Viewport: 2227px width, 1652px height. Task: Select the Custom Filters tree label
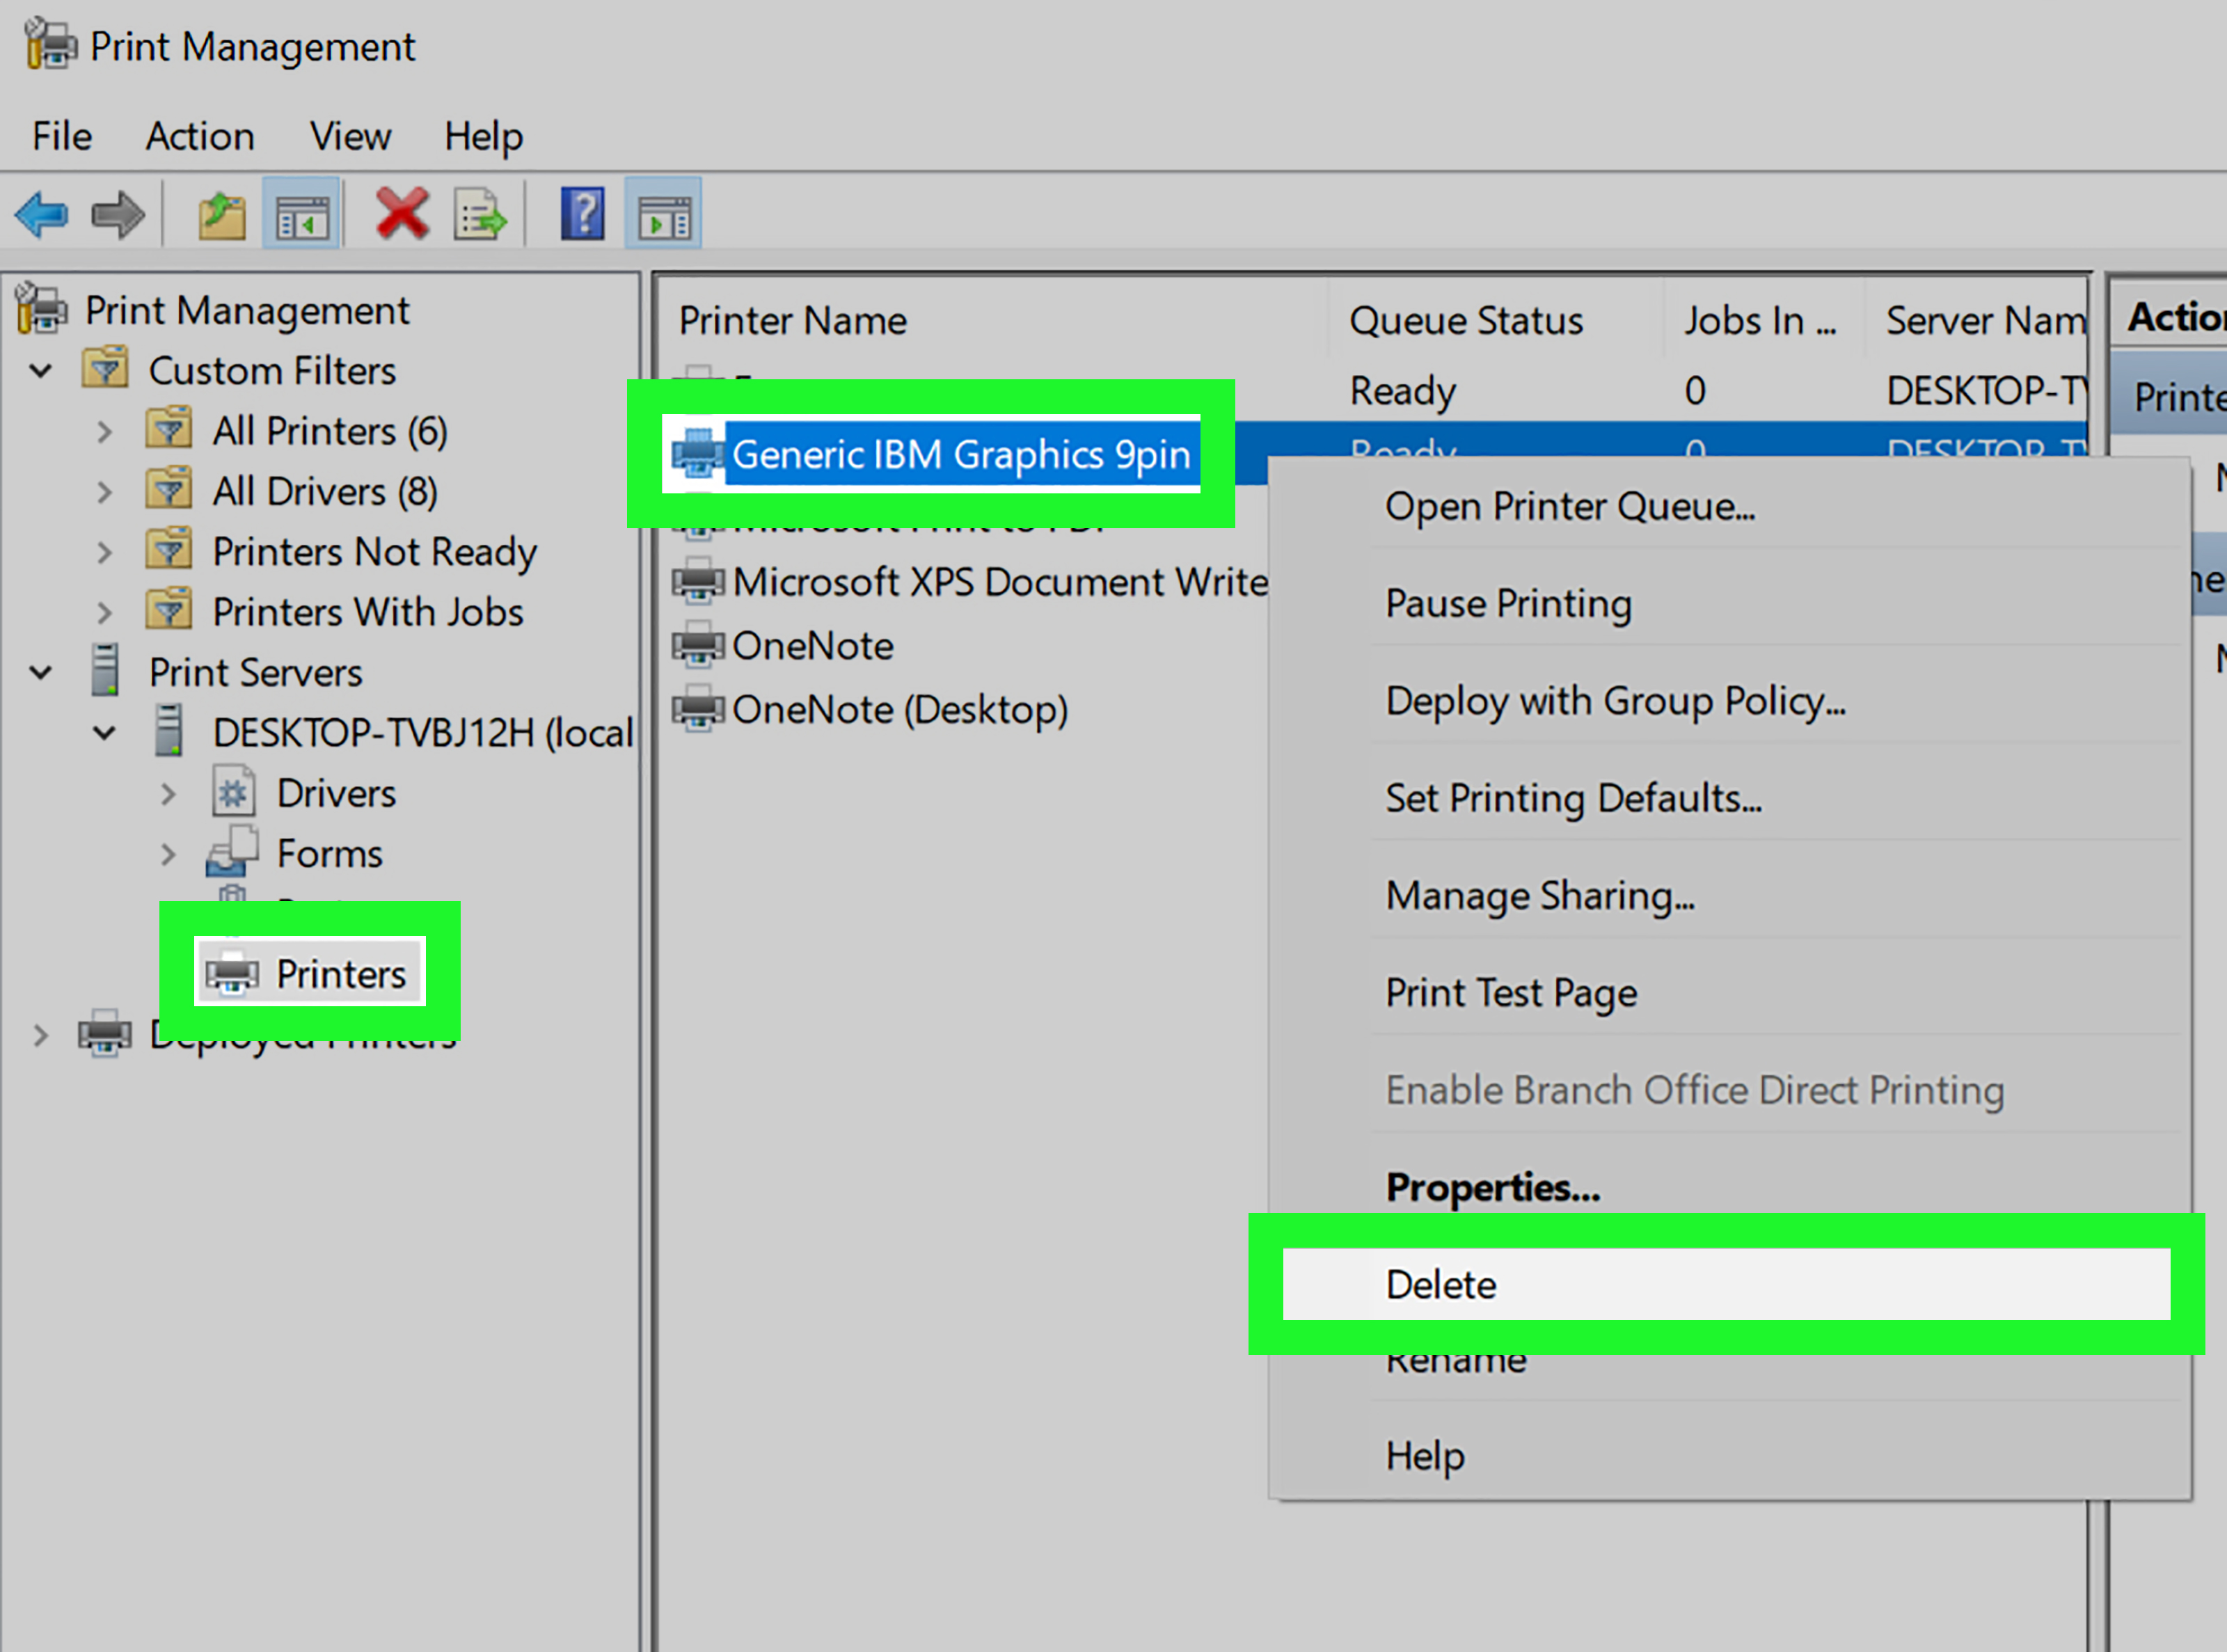click(272, 370)
